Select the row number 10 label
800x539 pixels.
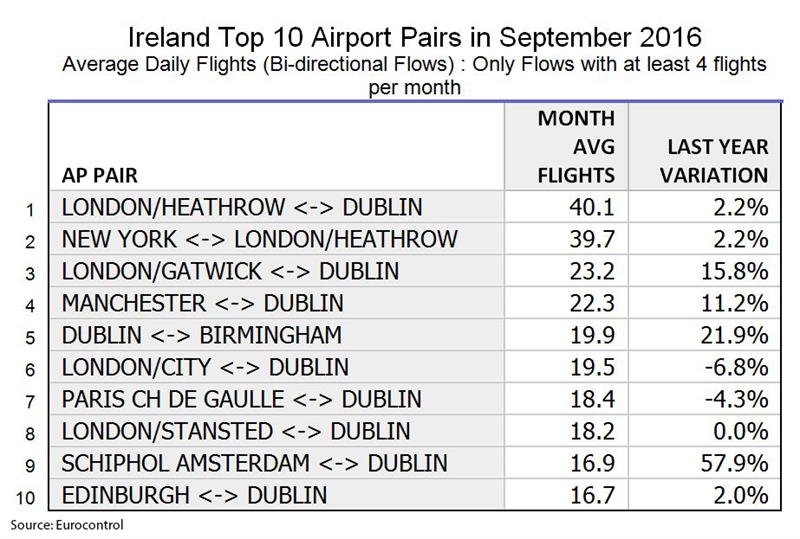point(26,498)
